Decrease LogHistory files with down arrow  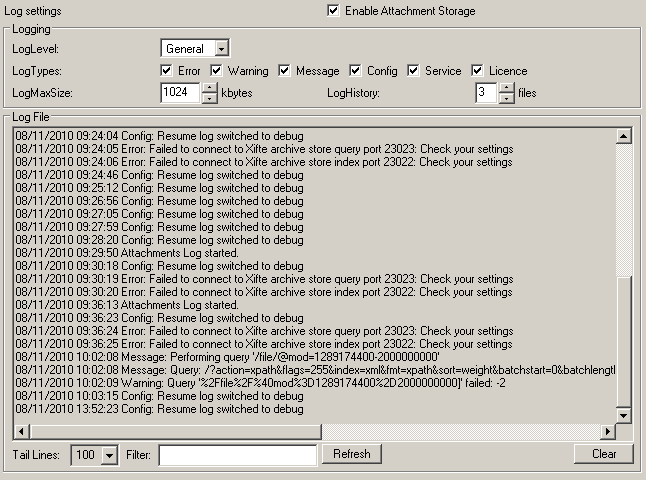point(506,98)
